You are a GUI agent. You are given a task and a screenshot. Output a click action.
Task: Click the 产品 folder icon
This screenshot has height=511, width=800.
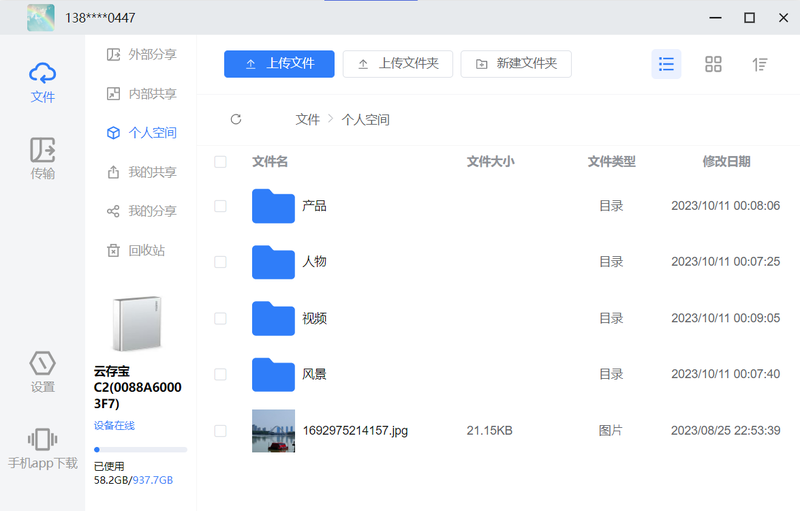click(x=273, y=206)
